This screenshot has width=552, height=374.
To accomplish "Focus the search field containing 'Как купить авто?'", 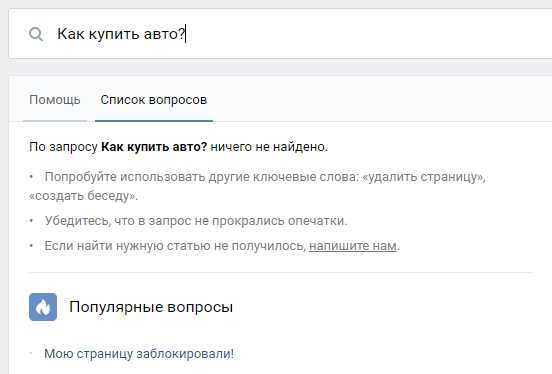I will 280,34.
